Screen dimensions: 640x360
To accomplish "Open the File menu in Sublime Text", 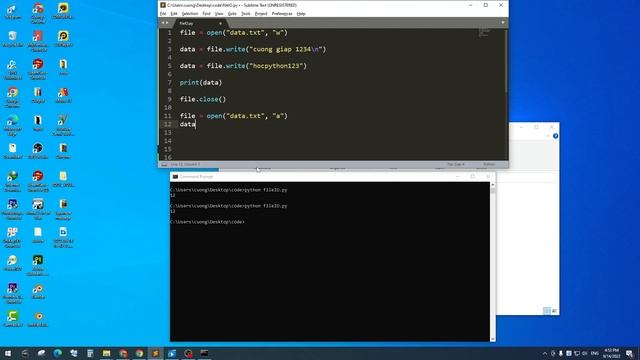I will 163,13.
